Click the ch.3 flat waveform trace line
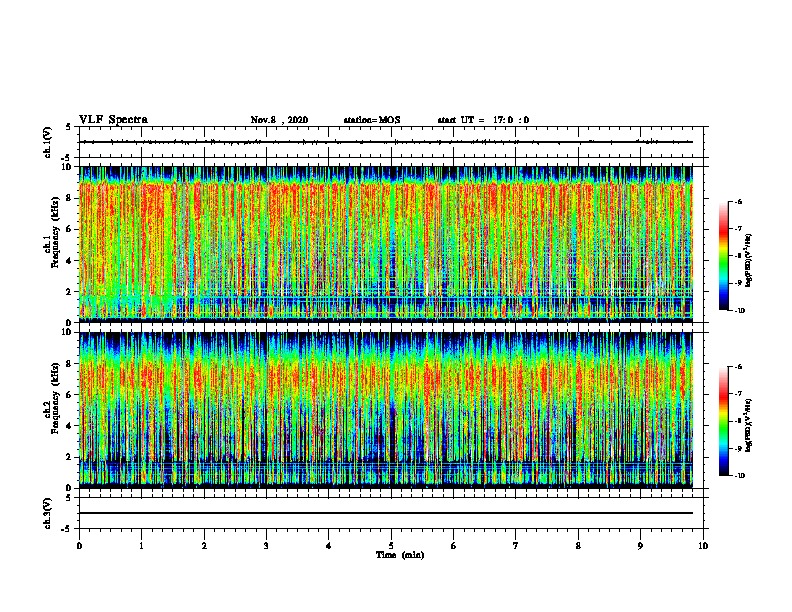The height and width of the screenshot is (612, 792). [x=386, y=513]
